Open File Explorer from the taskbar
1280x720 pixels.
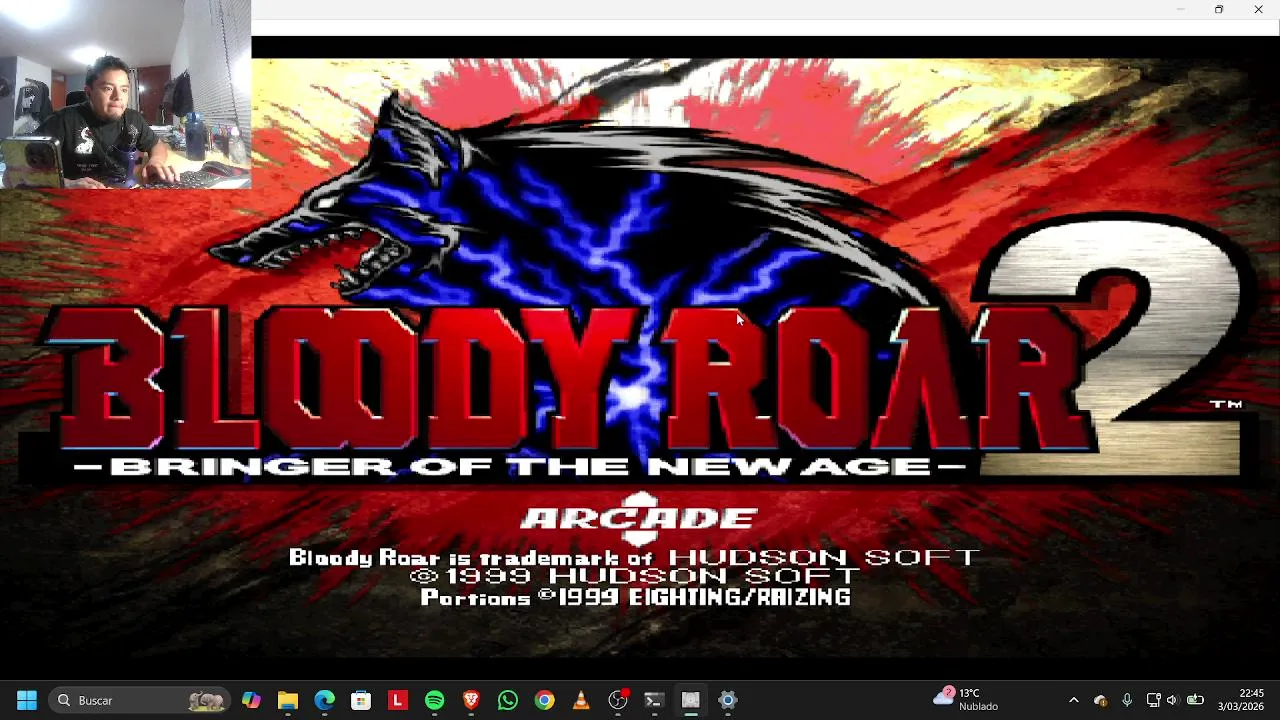click(x=288, y=700)
